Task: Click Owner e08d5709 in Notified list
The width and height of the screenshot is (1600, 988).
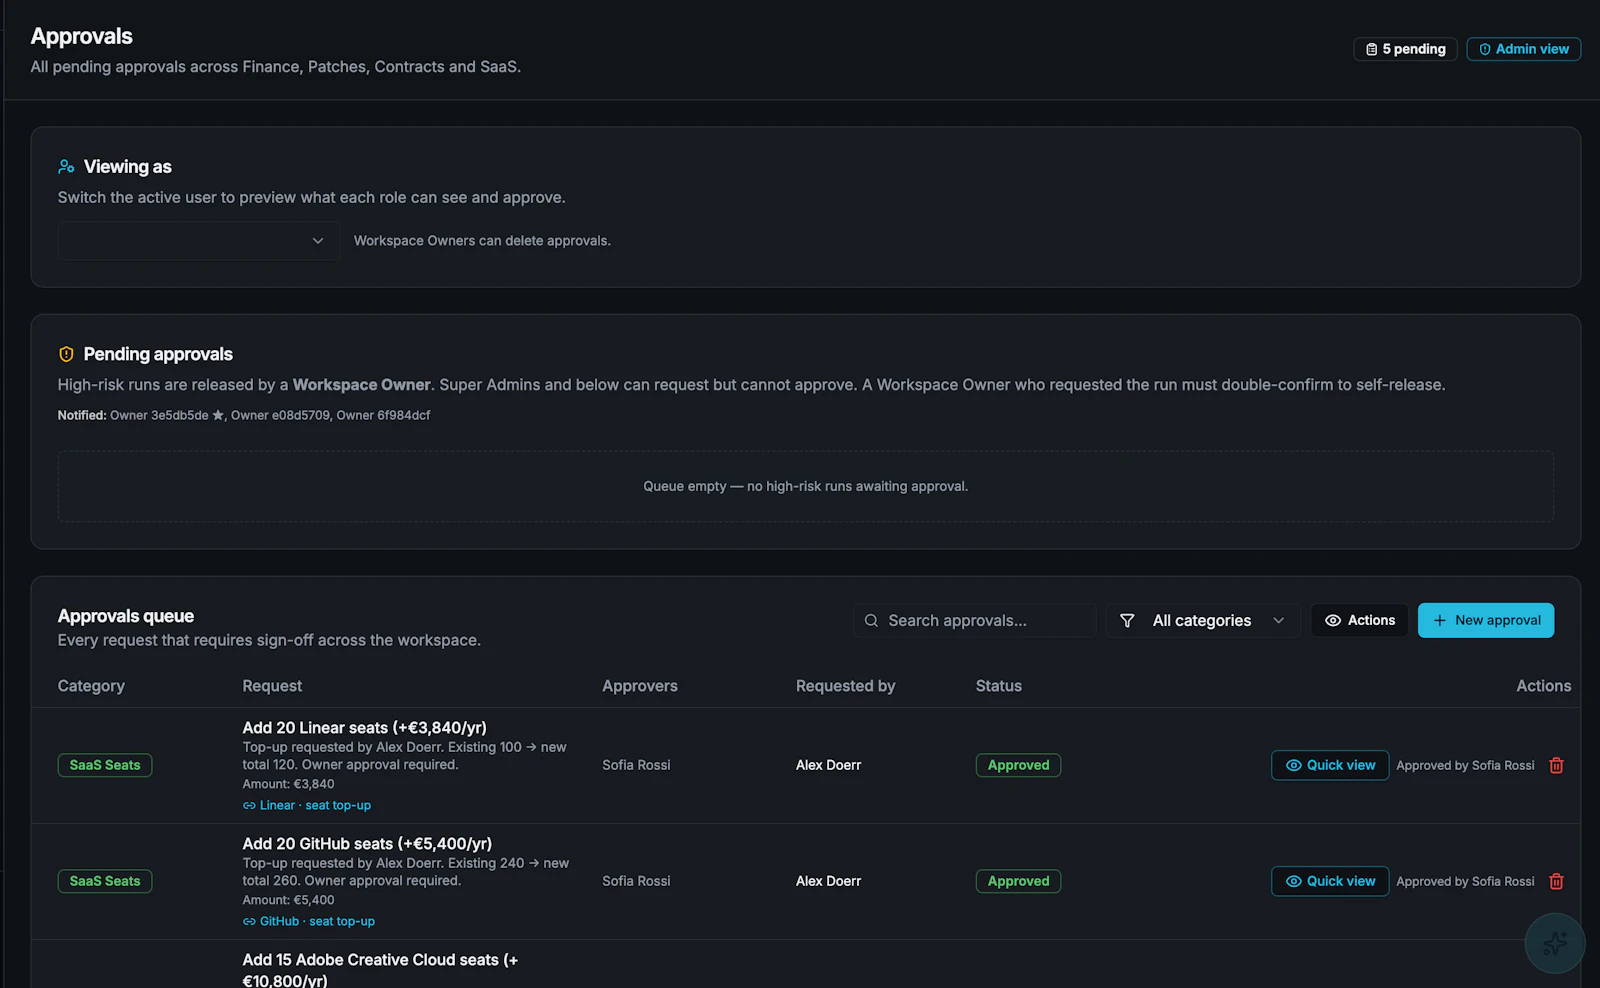Action: pos(280,415)
